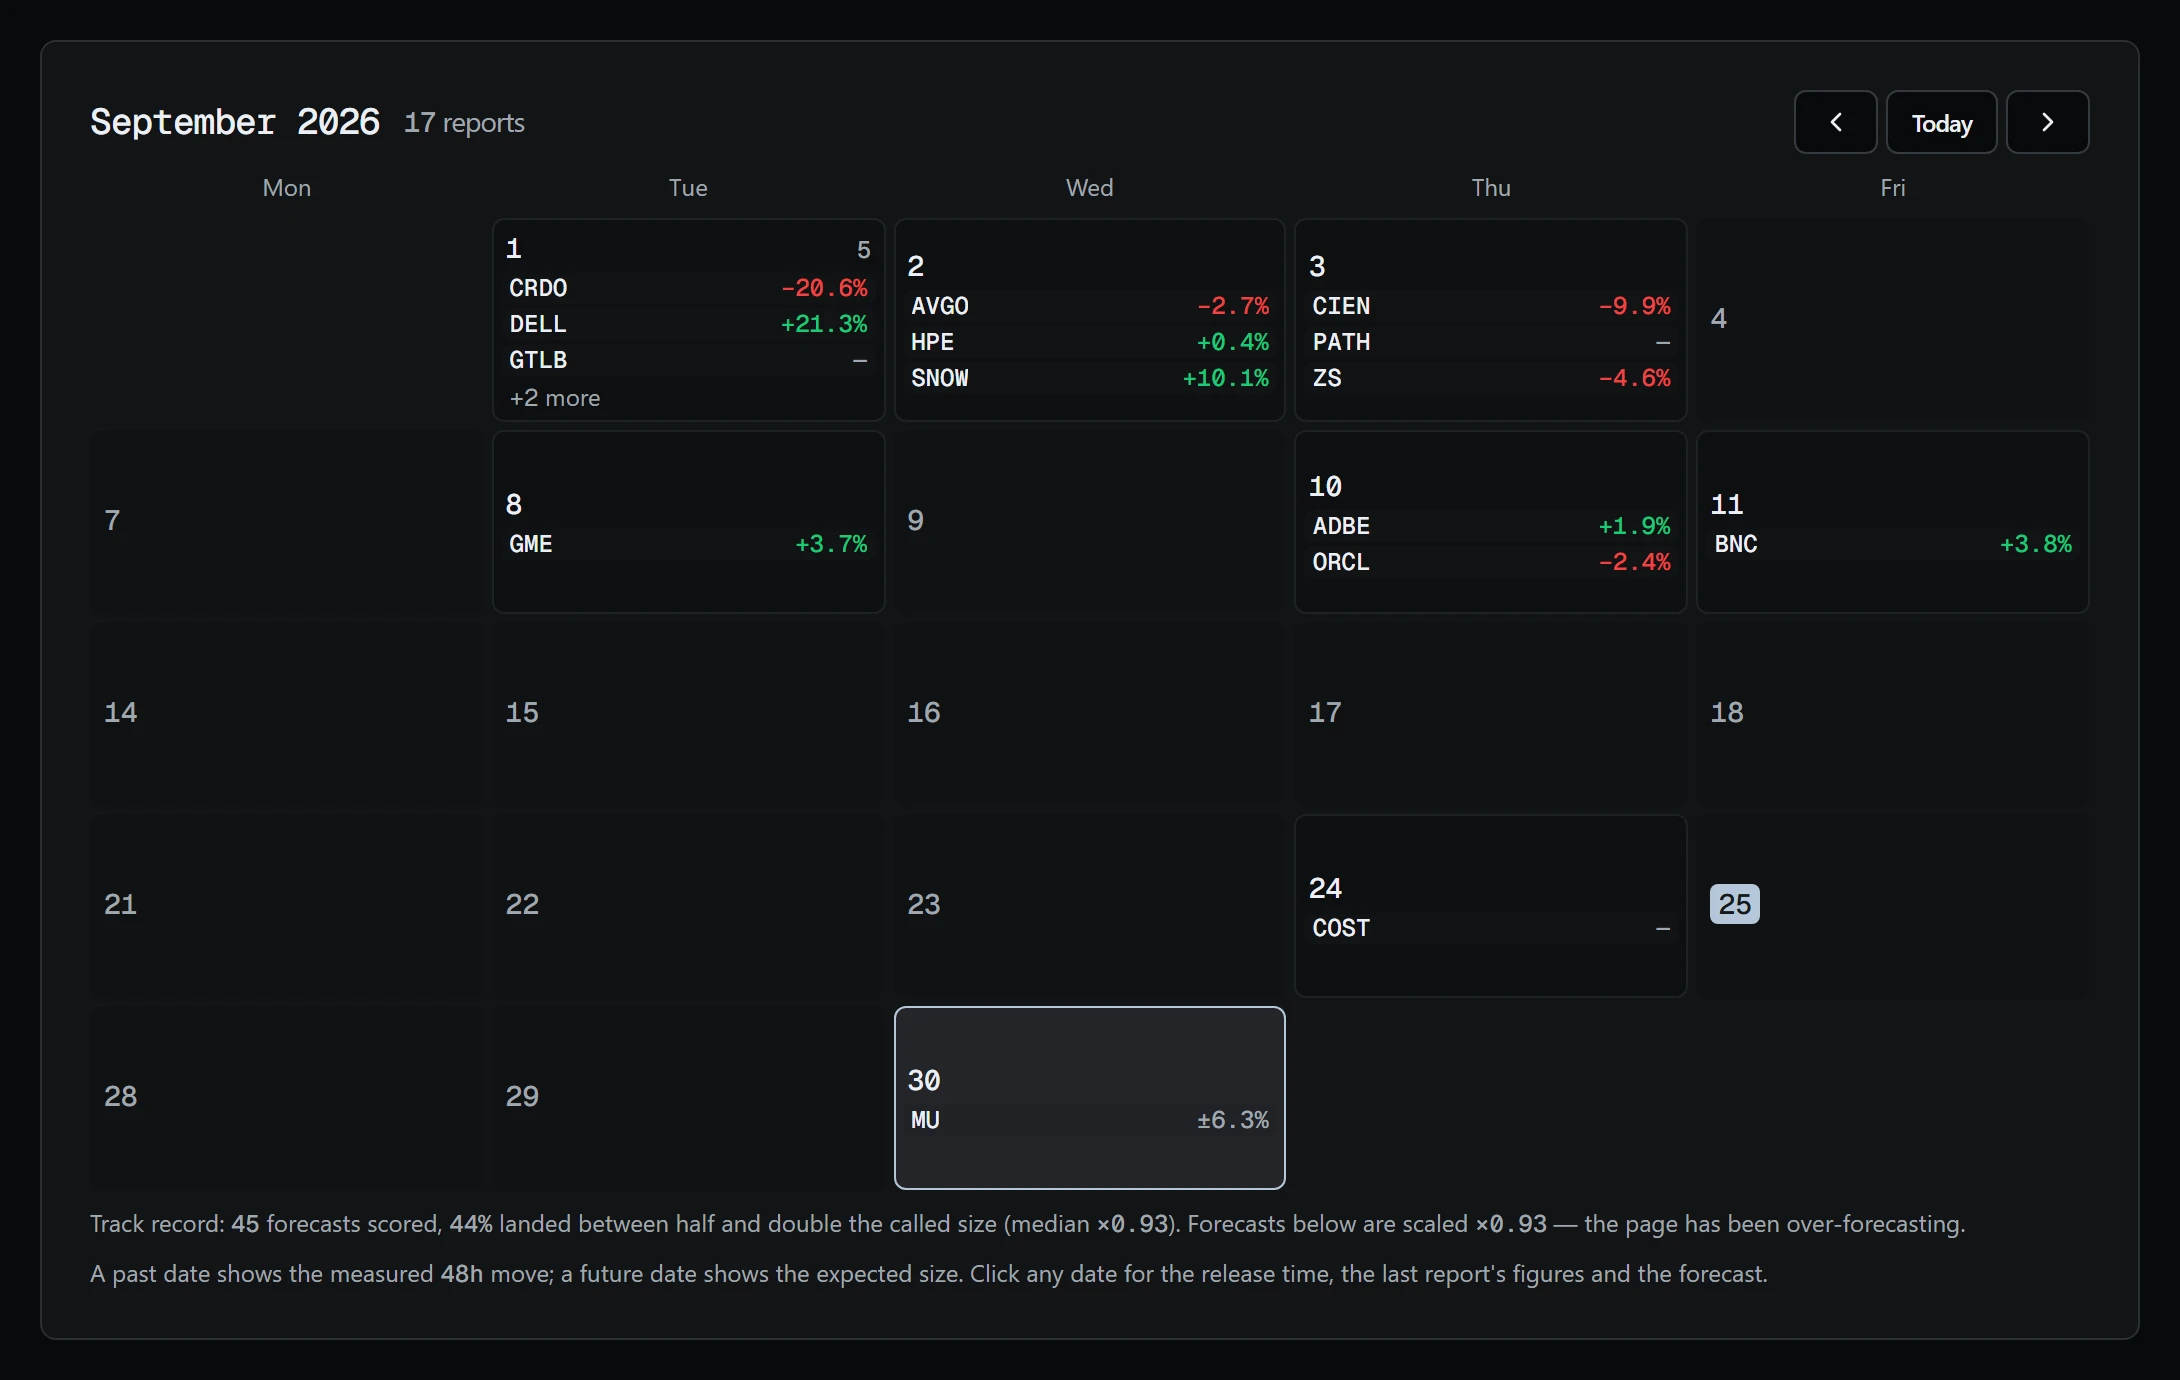The image size is (2180, 1380).
Task: Select the DELL +21.3% row
Action: (688, 324)
